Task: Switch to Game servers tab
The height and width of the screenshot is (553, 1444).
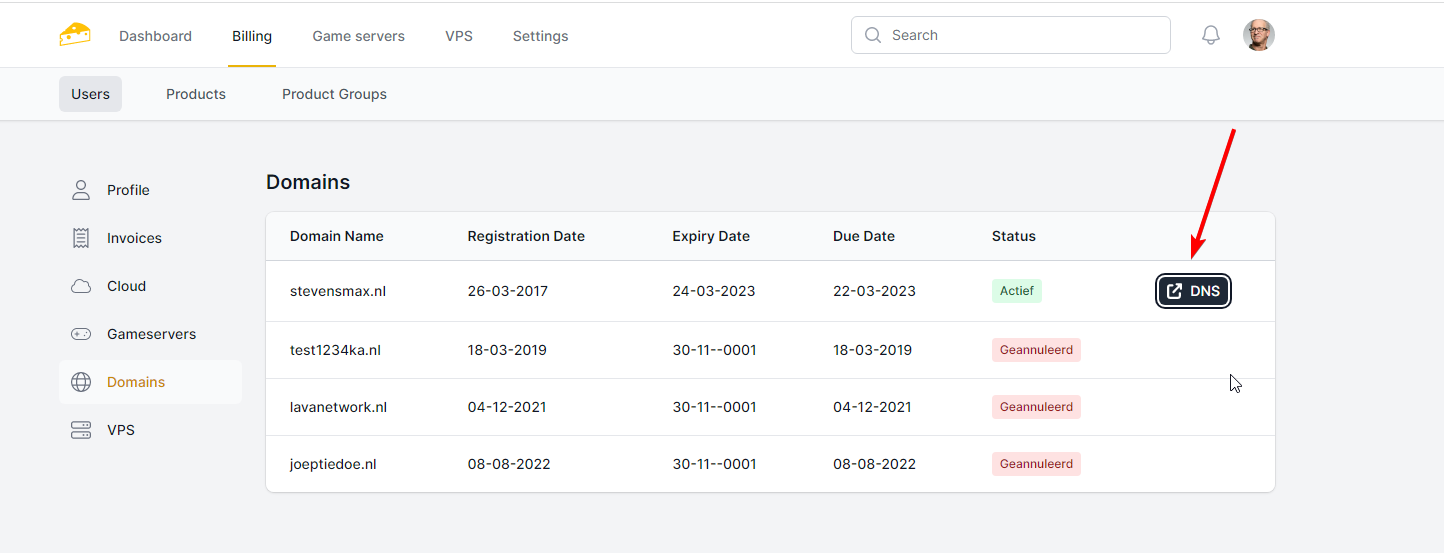Action: click(358, 36)
